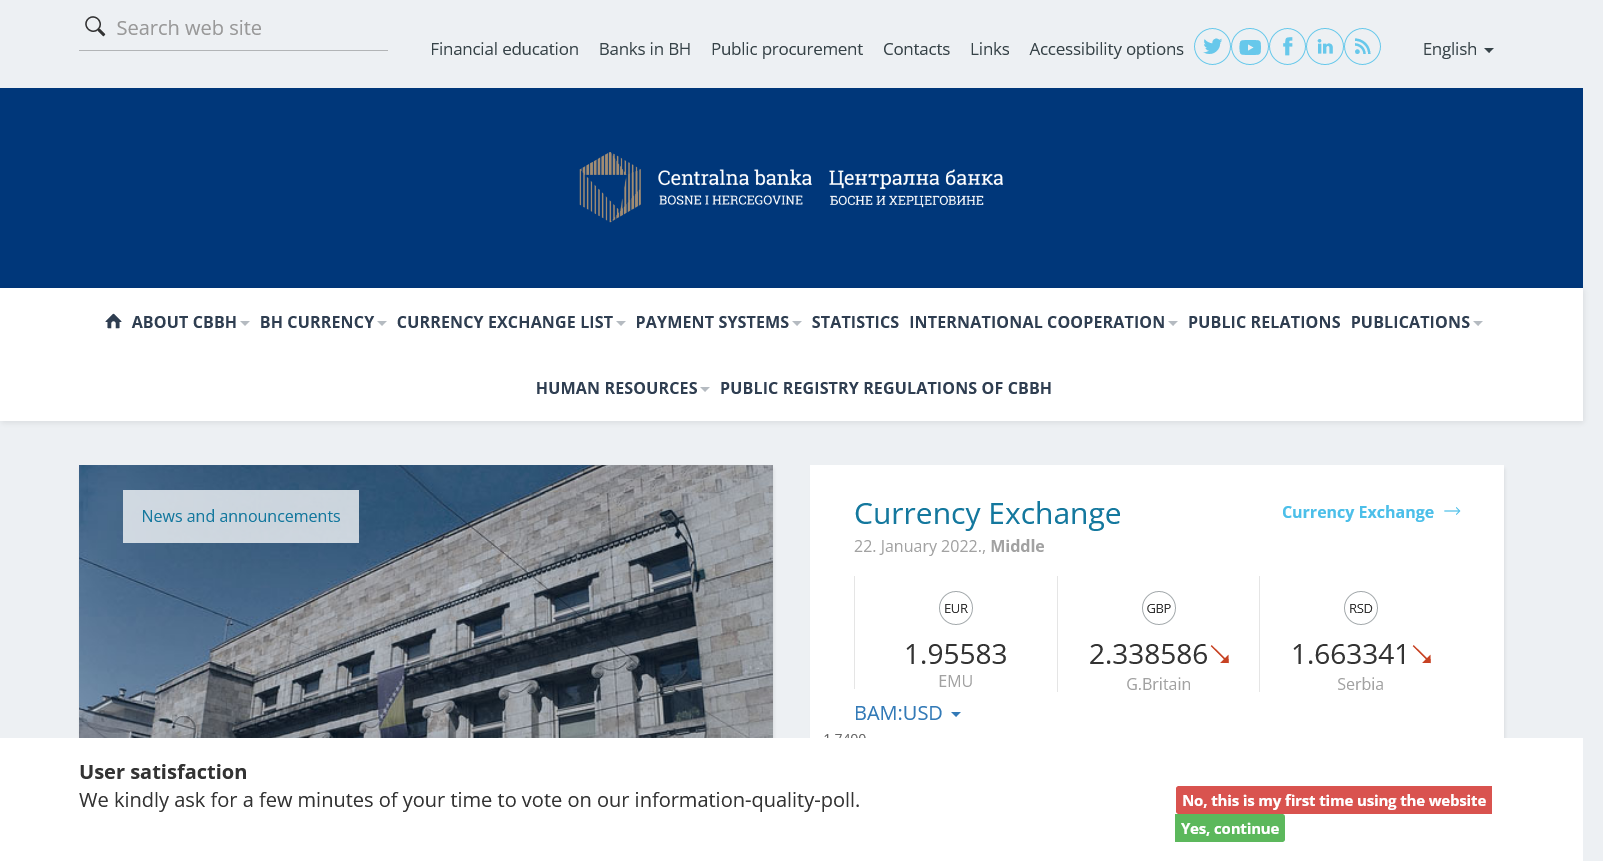Open the YouTube channel icon
This screenshot has height=861, width=1603.
click(x=1250, y=47)
